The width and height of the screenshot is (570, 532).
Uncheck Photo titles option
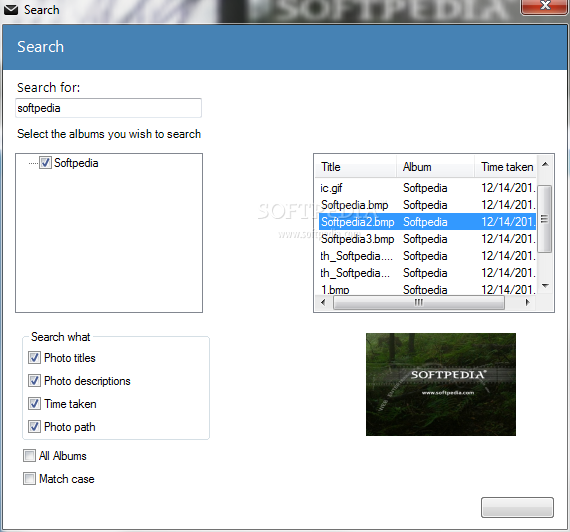[x=34, y=358]
